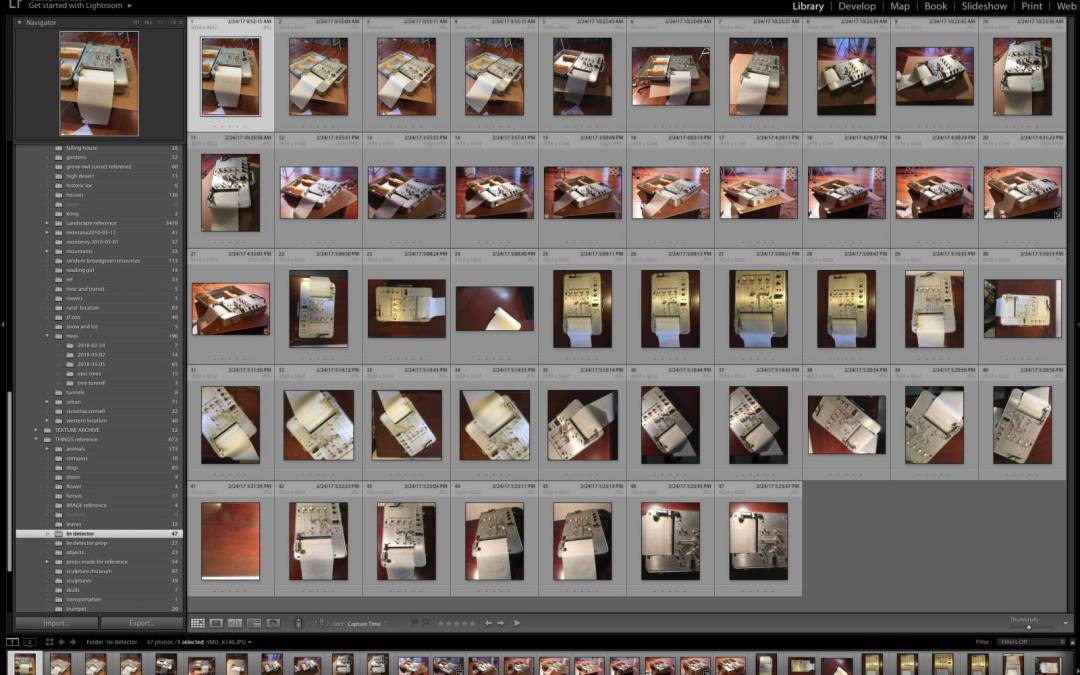Screen dimensions: 1080x675
Task: Open the Capture Time sort dropdown
Action: coord(365,624)
